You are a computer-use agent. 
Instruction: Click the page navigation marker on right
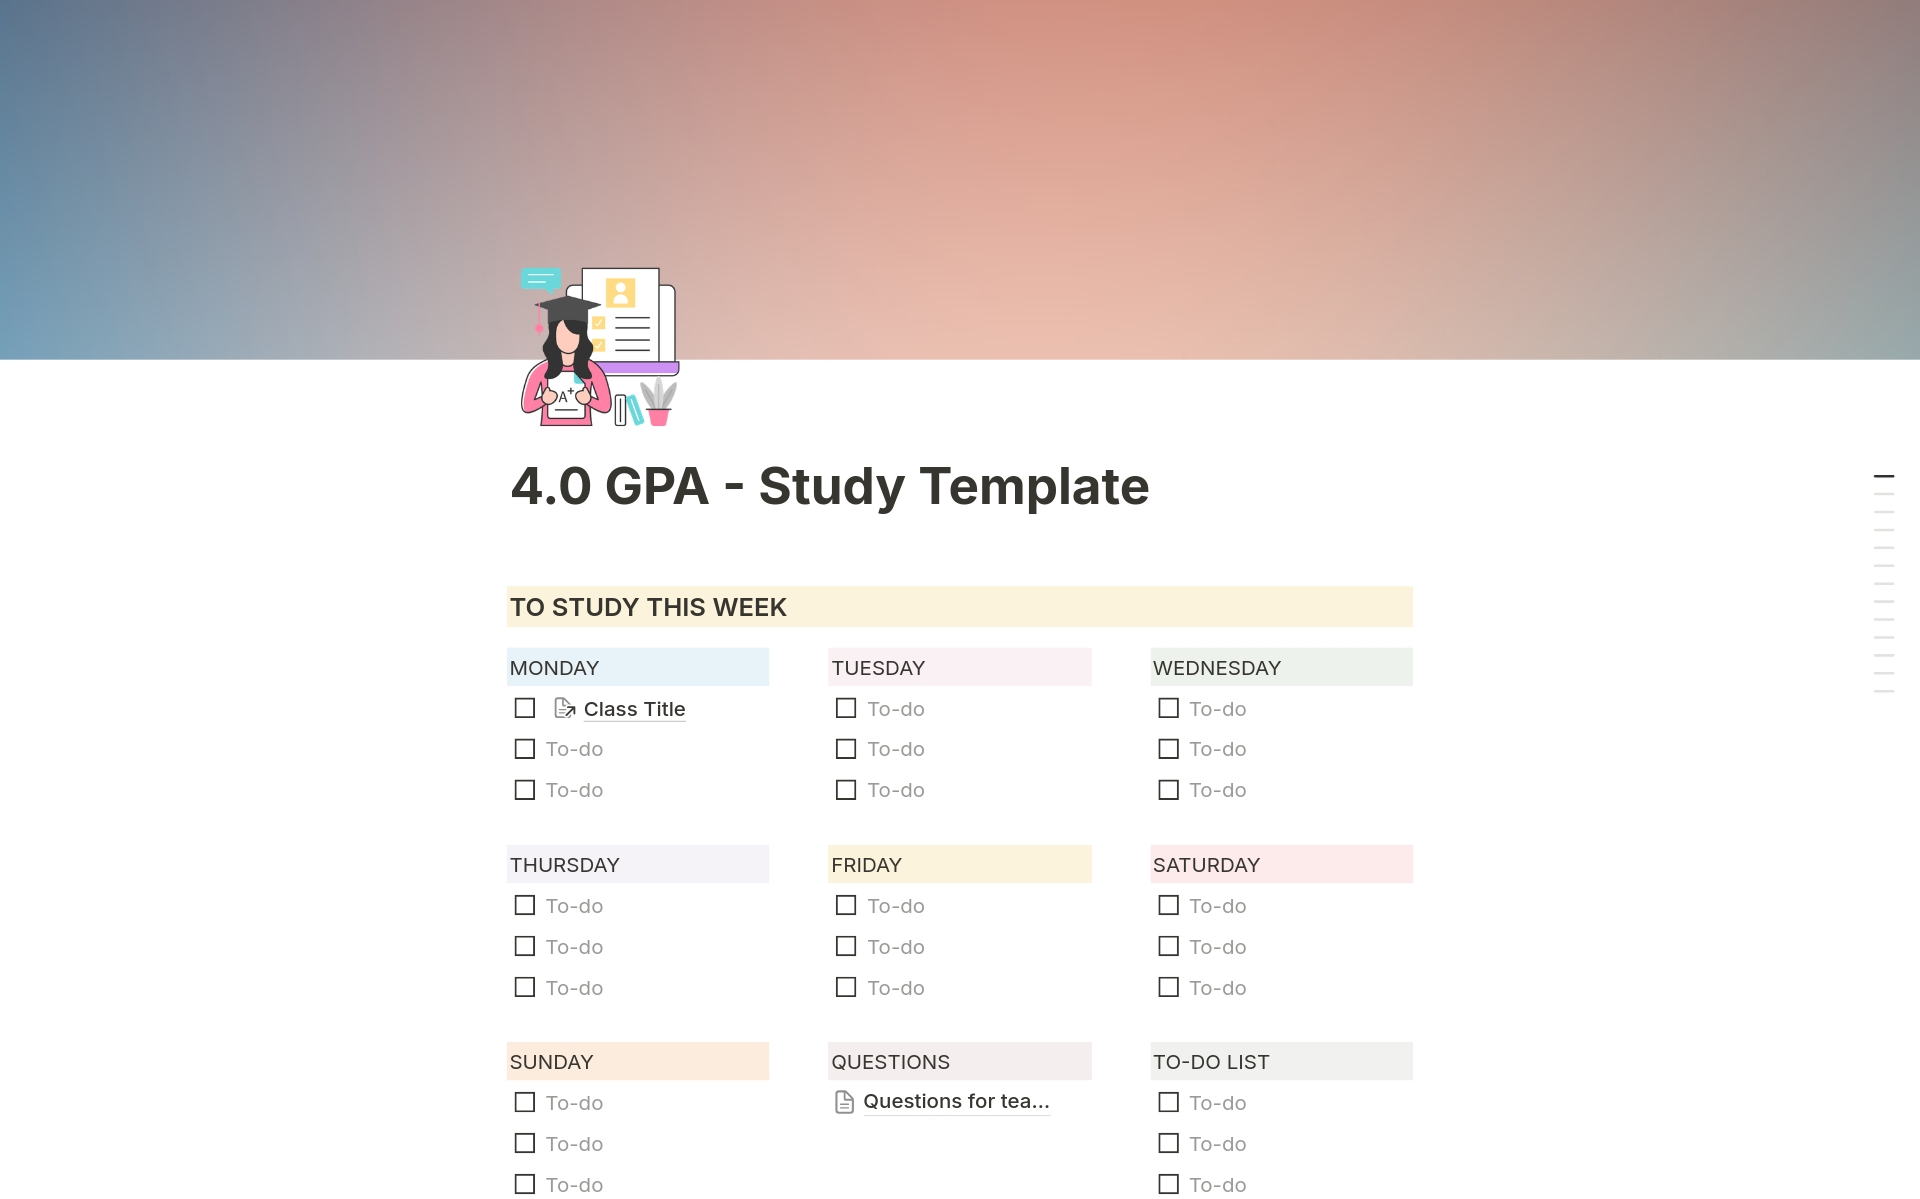click(1884, 475)
